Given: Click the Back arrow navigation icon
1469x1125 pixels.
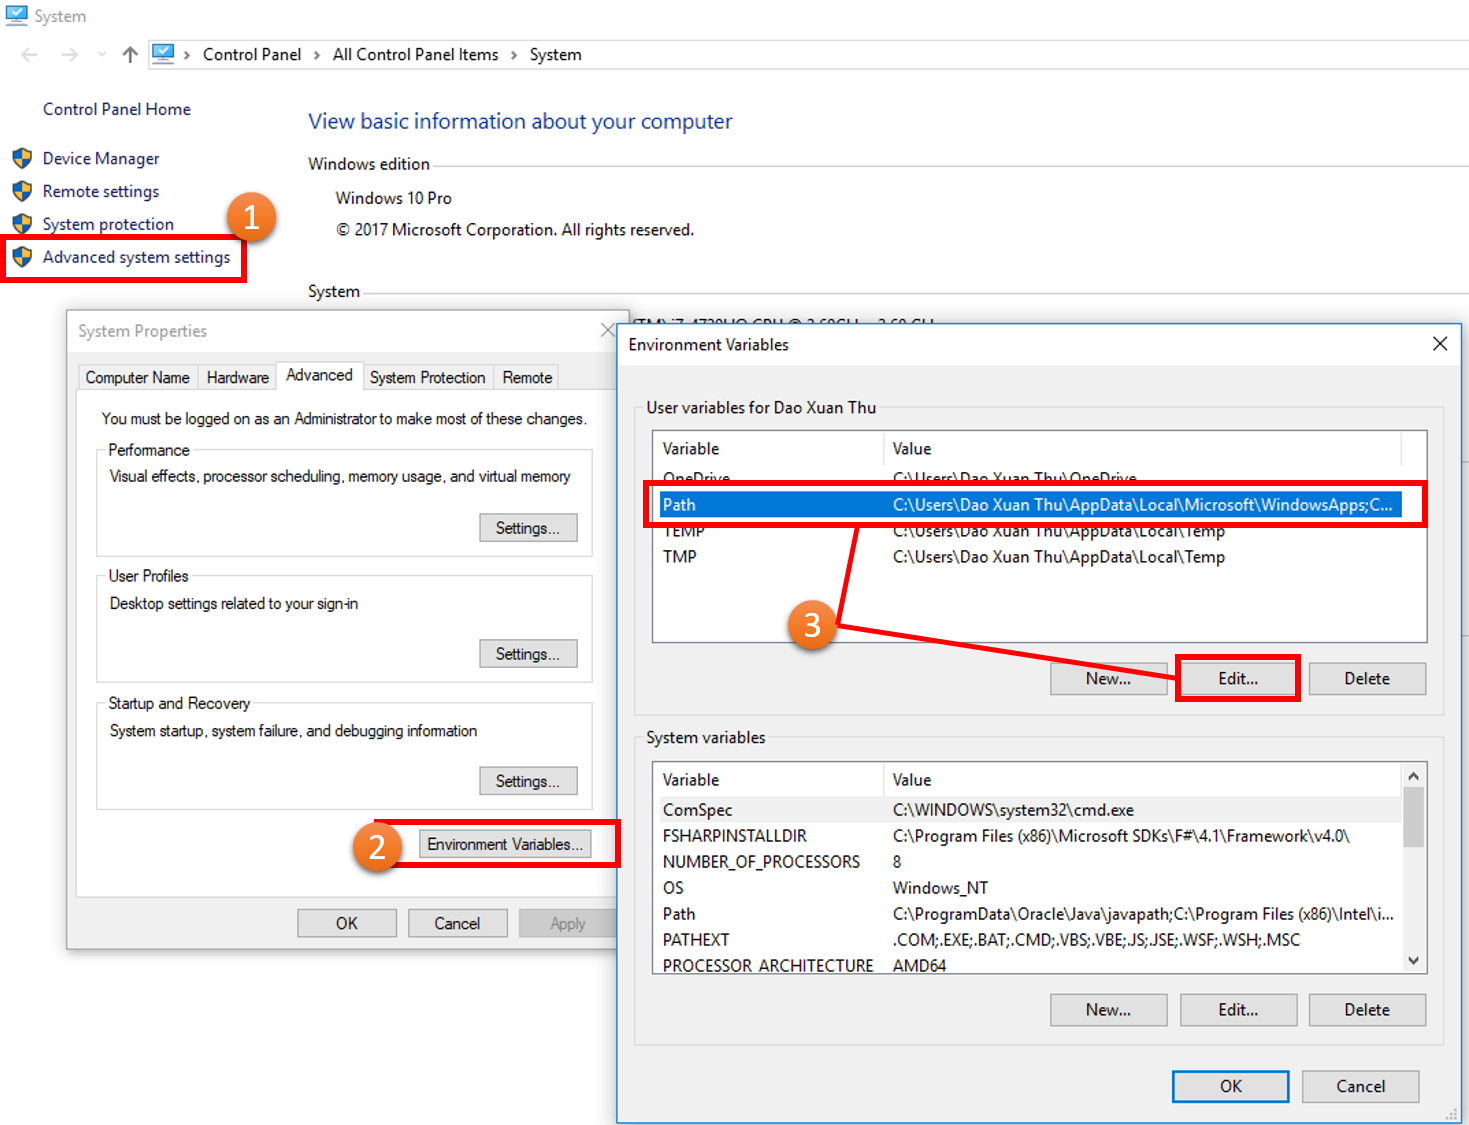Looking at the screenshot, I should (30, 55).
